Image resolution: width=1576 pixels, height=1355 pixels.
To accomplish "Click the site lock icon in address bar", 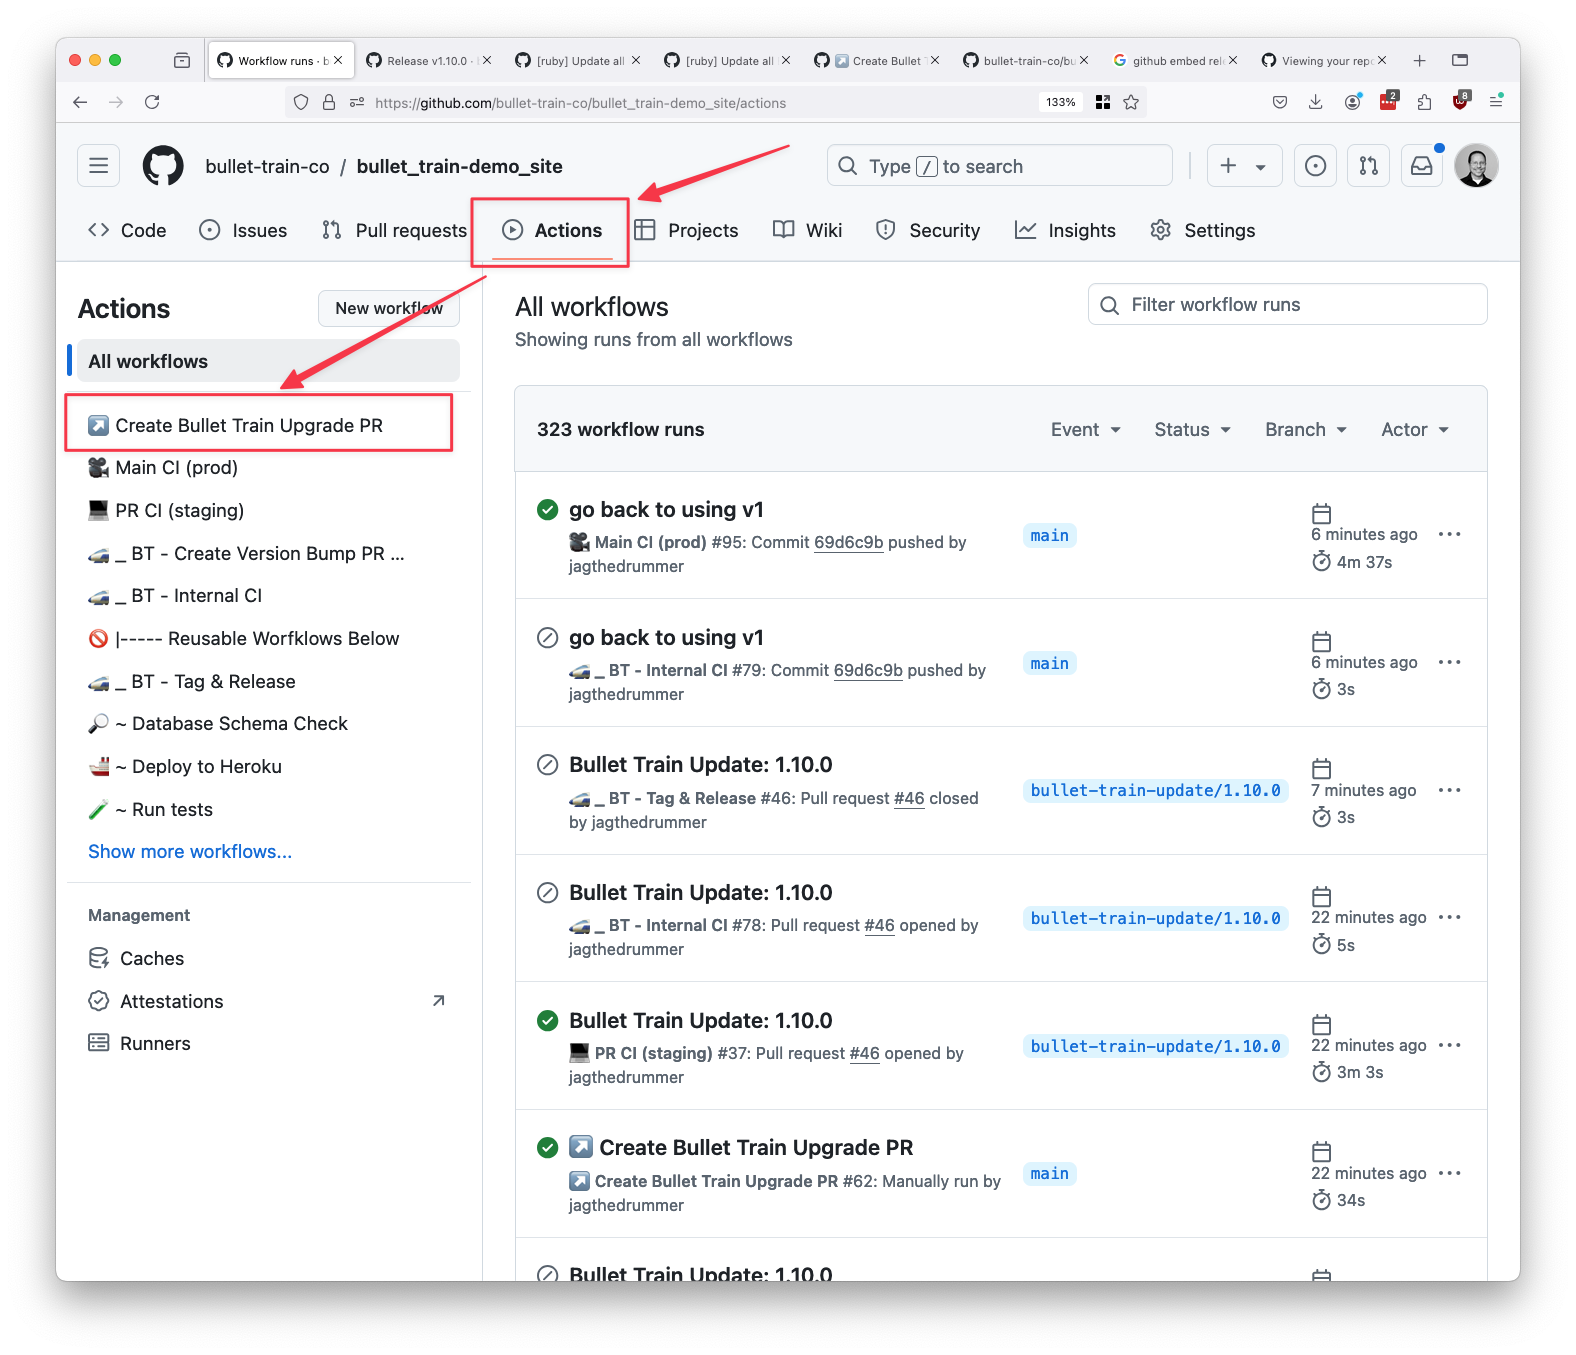I will click(328, 102).
